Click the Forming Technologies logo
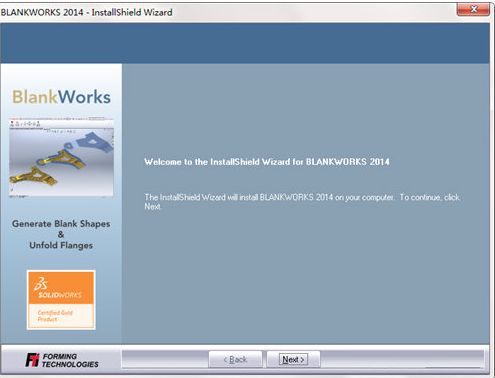Screen dimensions: 495x378 62,360
